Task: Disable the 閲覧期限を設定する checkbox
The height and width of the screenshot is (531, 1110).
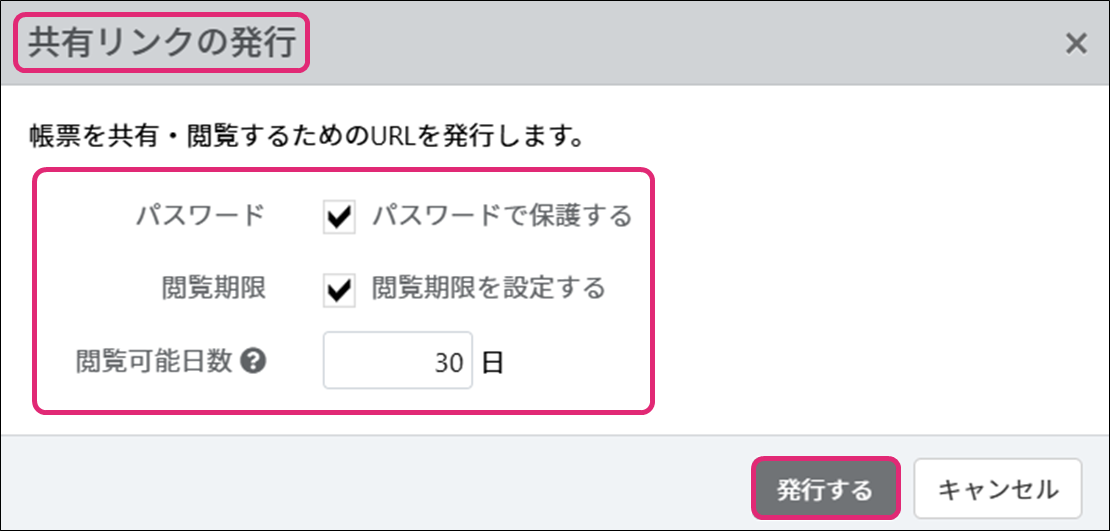Action: [340, 289]
